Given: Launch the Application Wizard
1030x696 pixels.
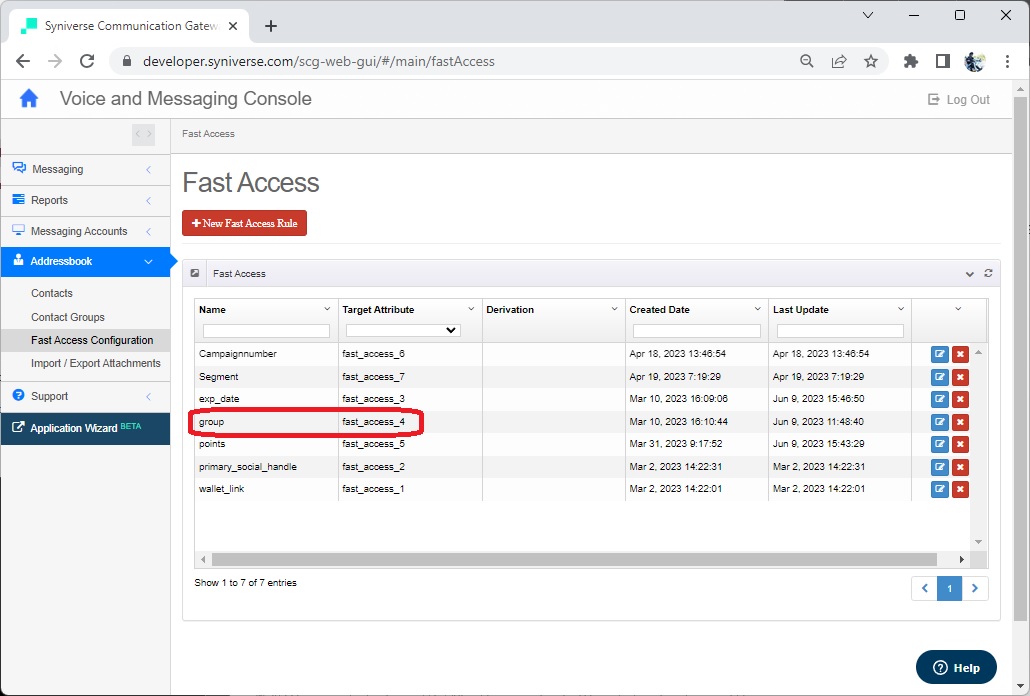Looking at the screenshot, I should [x=85, y=428].
